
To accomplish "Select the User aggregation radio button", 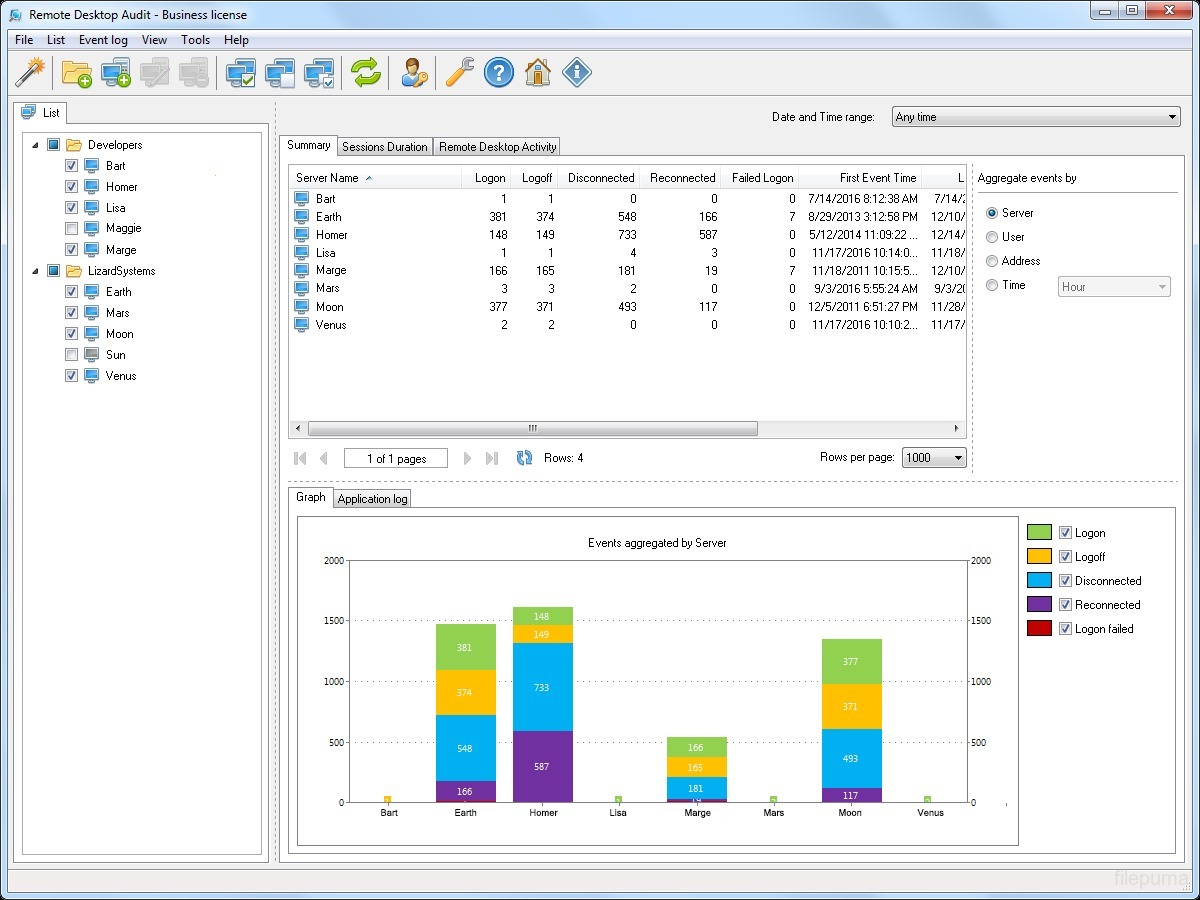I will 992,237.
